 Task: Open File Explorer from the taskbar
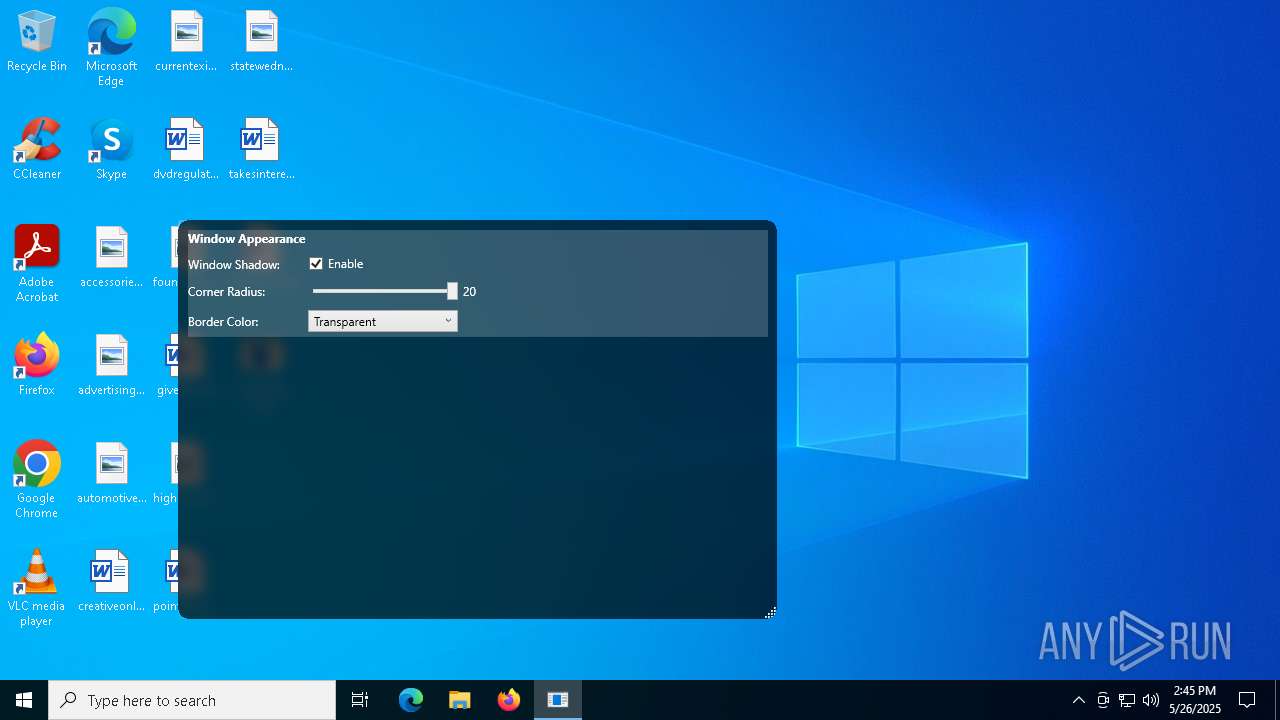tap(459, 700)
